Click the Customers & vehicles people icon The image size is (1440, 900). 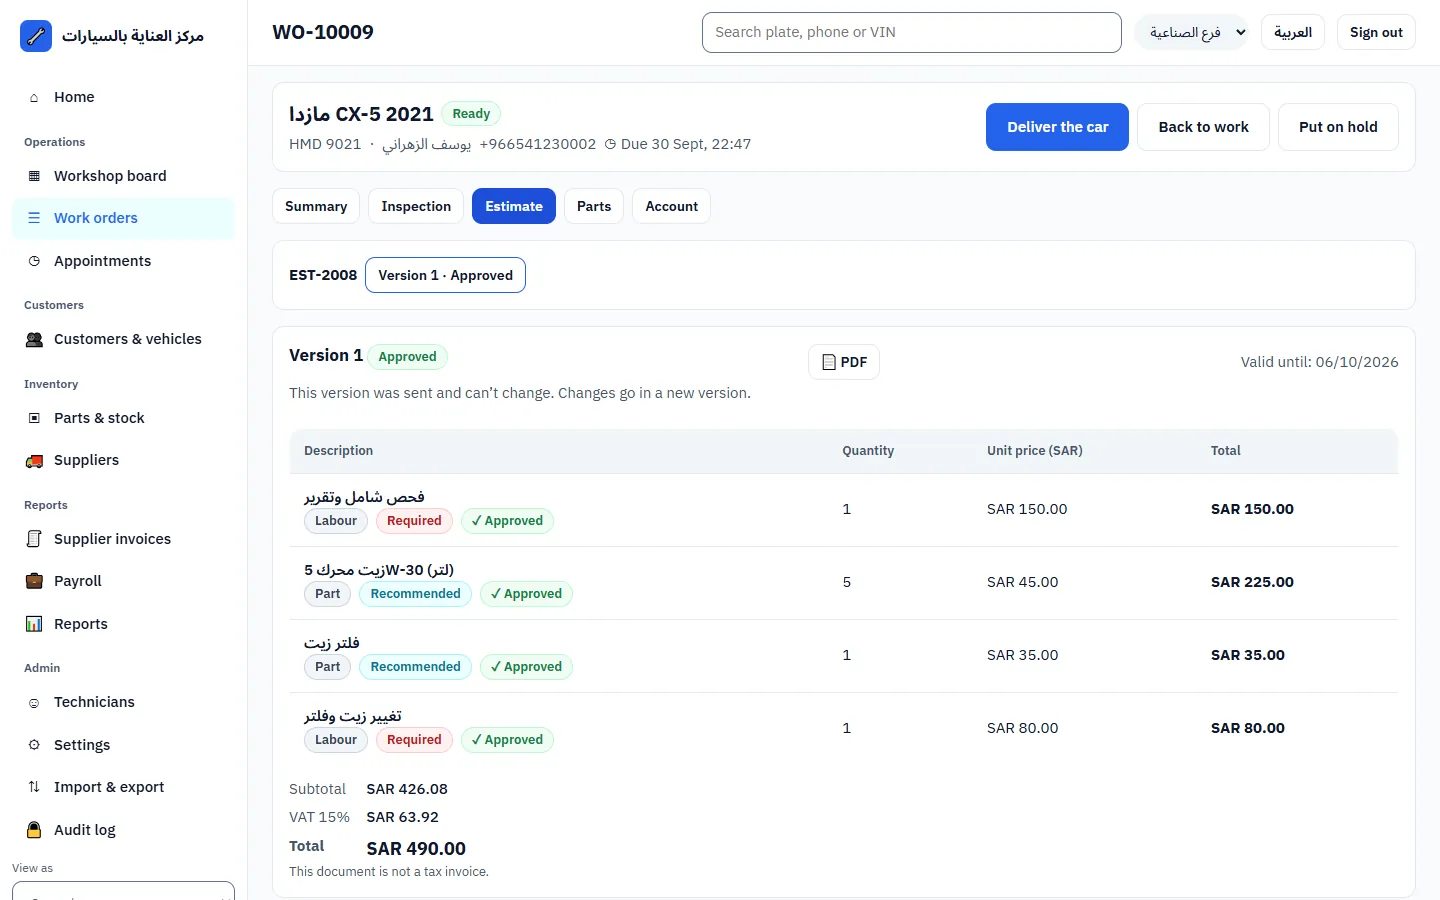pyautogui.click(x=34, y=339)
